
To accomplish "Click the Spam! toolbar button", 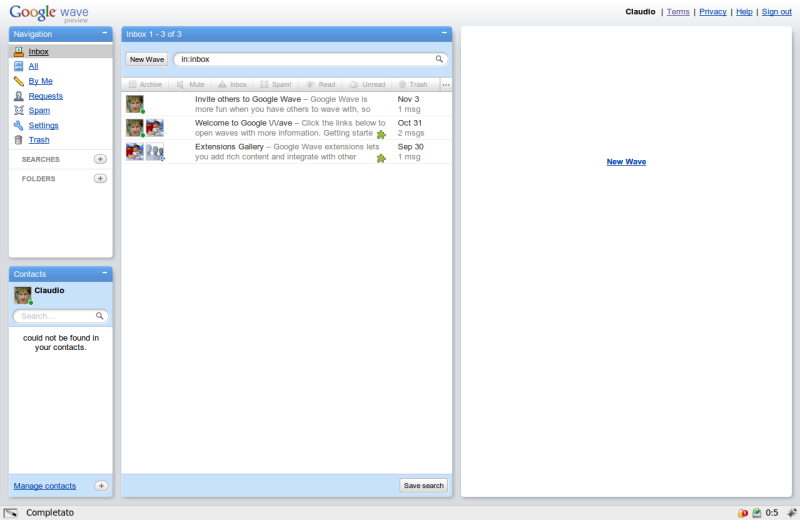I will tap(276, 85).
